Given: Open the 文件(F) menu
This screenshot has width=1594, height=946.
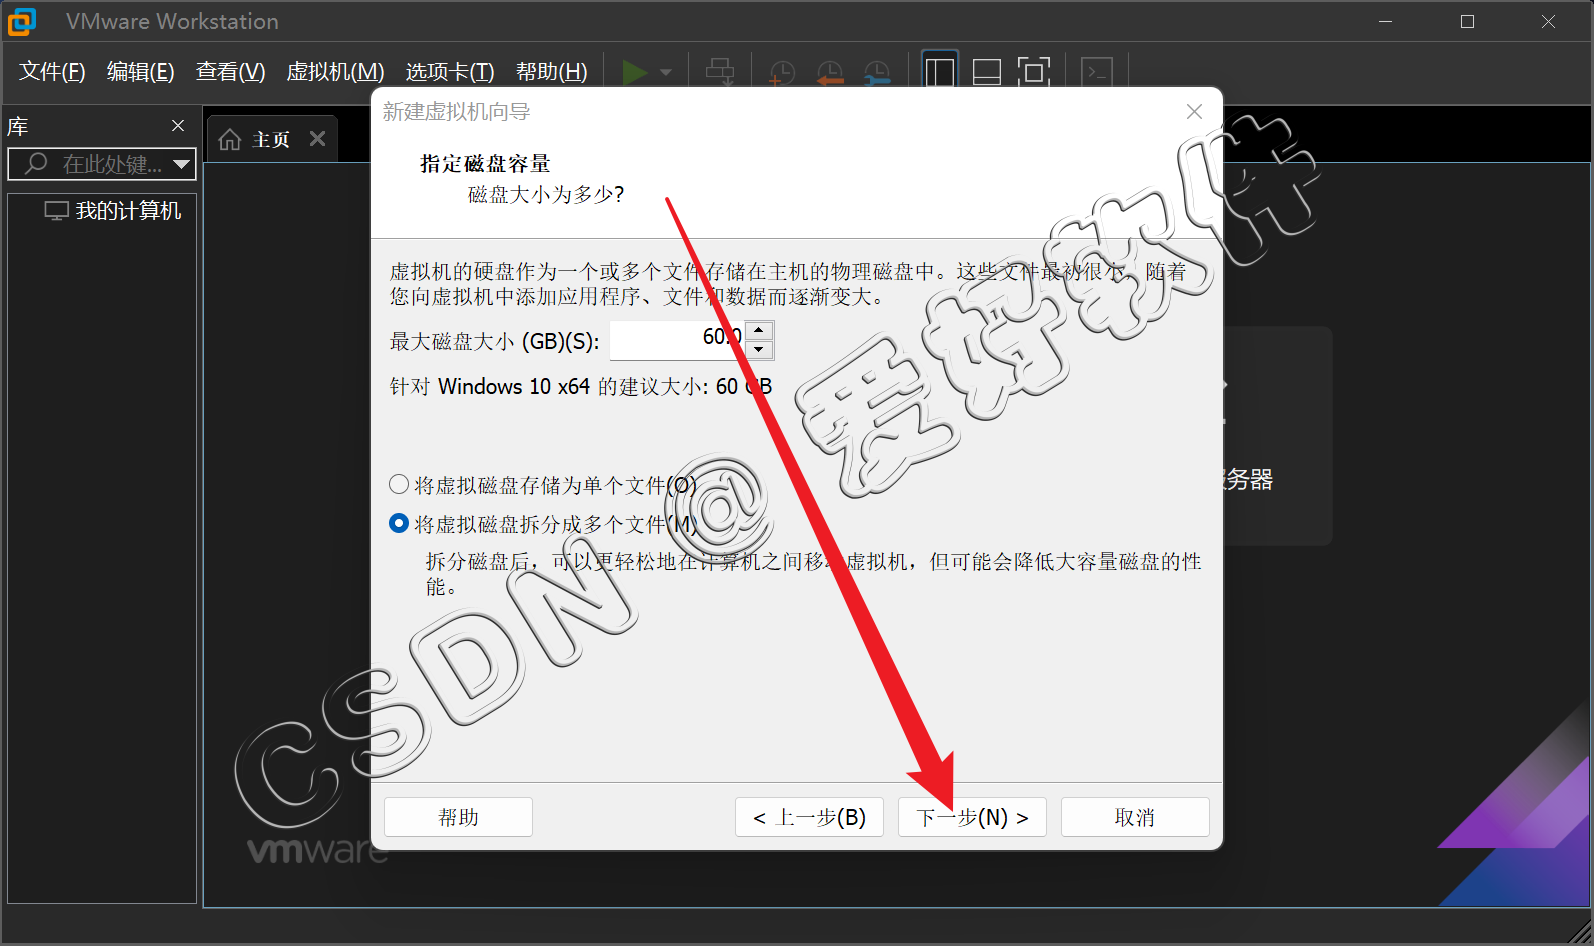Looking at the screenshot, I should (52, 72).
